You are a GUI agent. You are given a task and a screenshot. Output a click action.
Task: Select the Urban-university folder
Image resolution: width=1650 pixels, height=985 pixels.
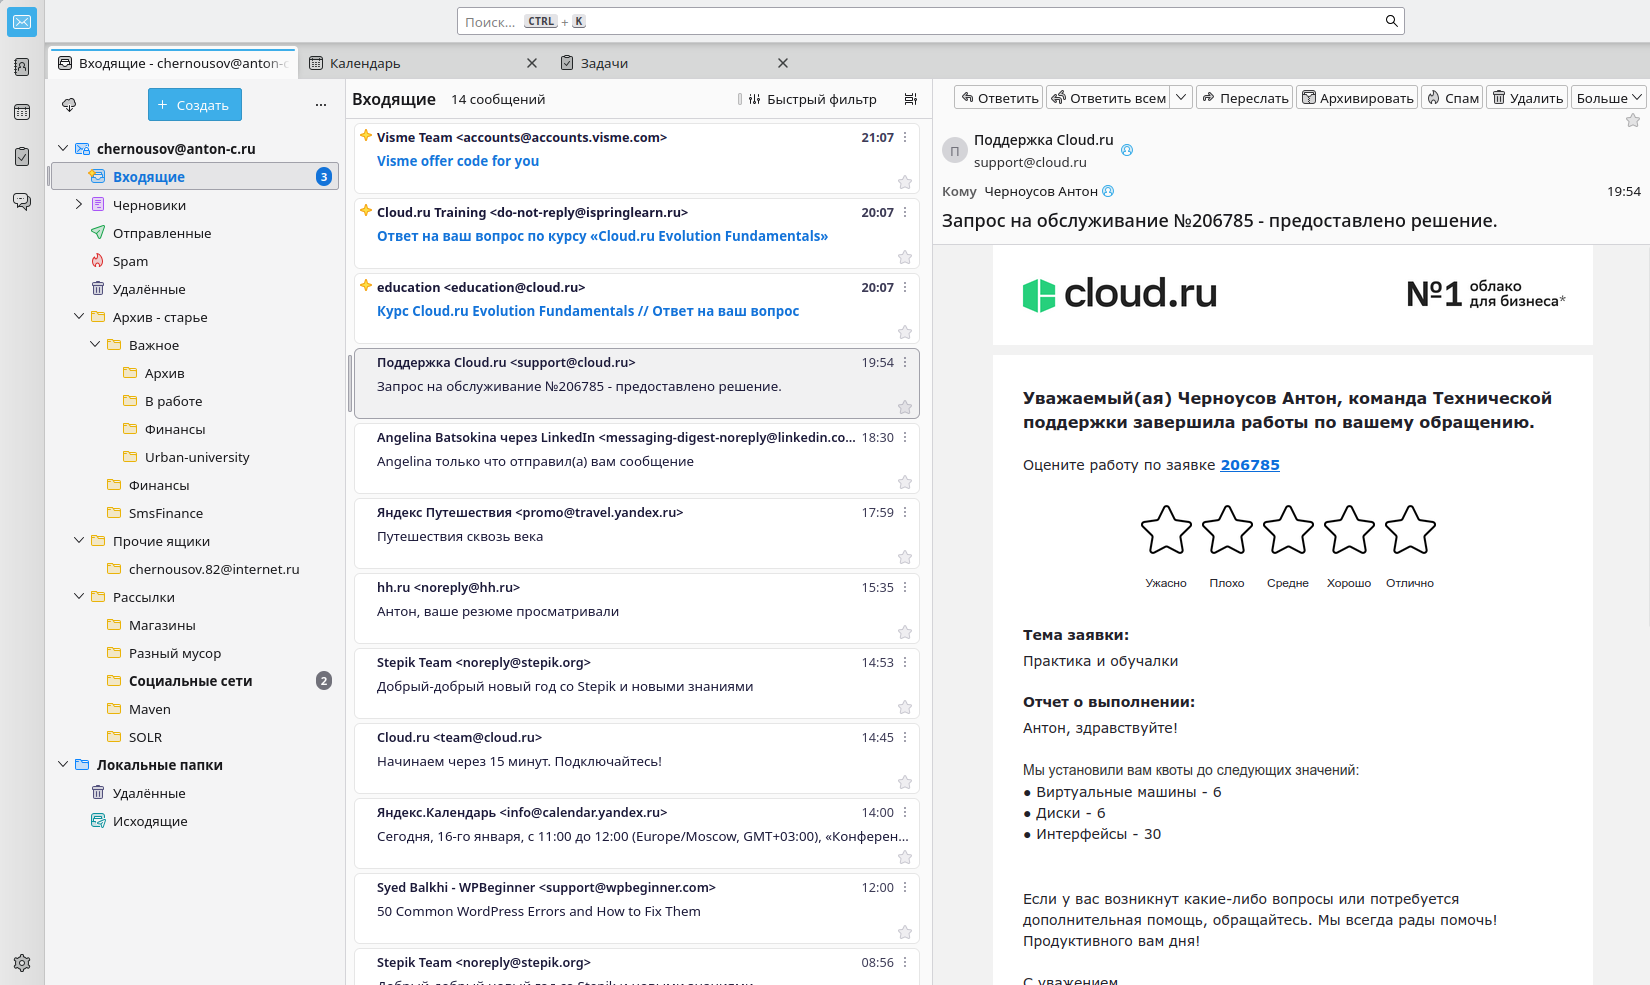point(195,456)
